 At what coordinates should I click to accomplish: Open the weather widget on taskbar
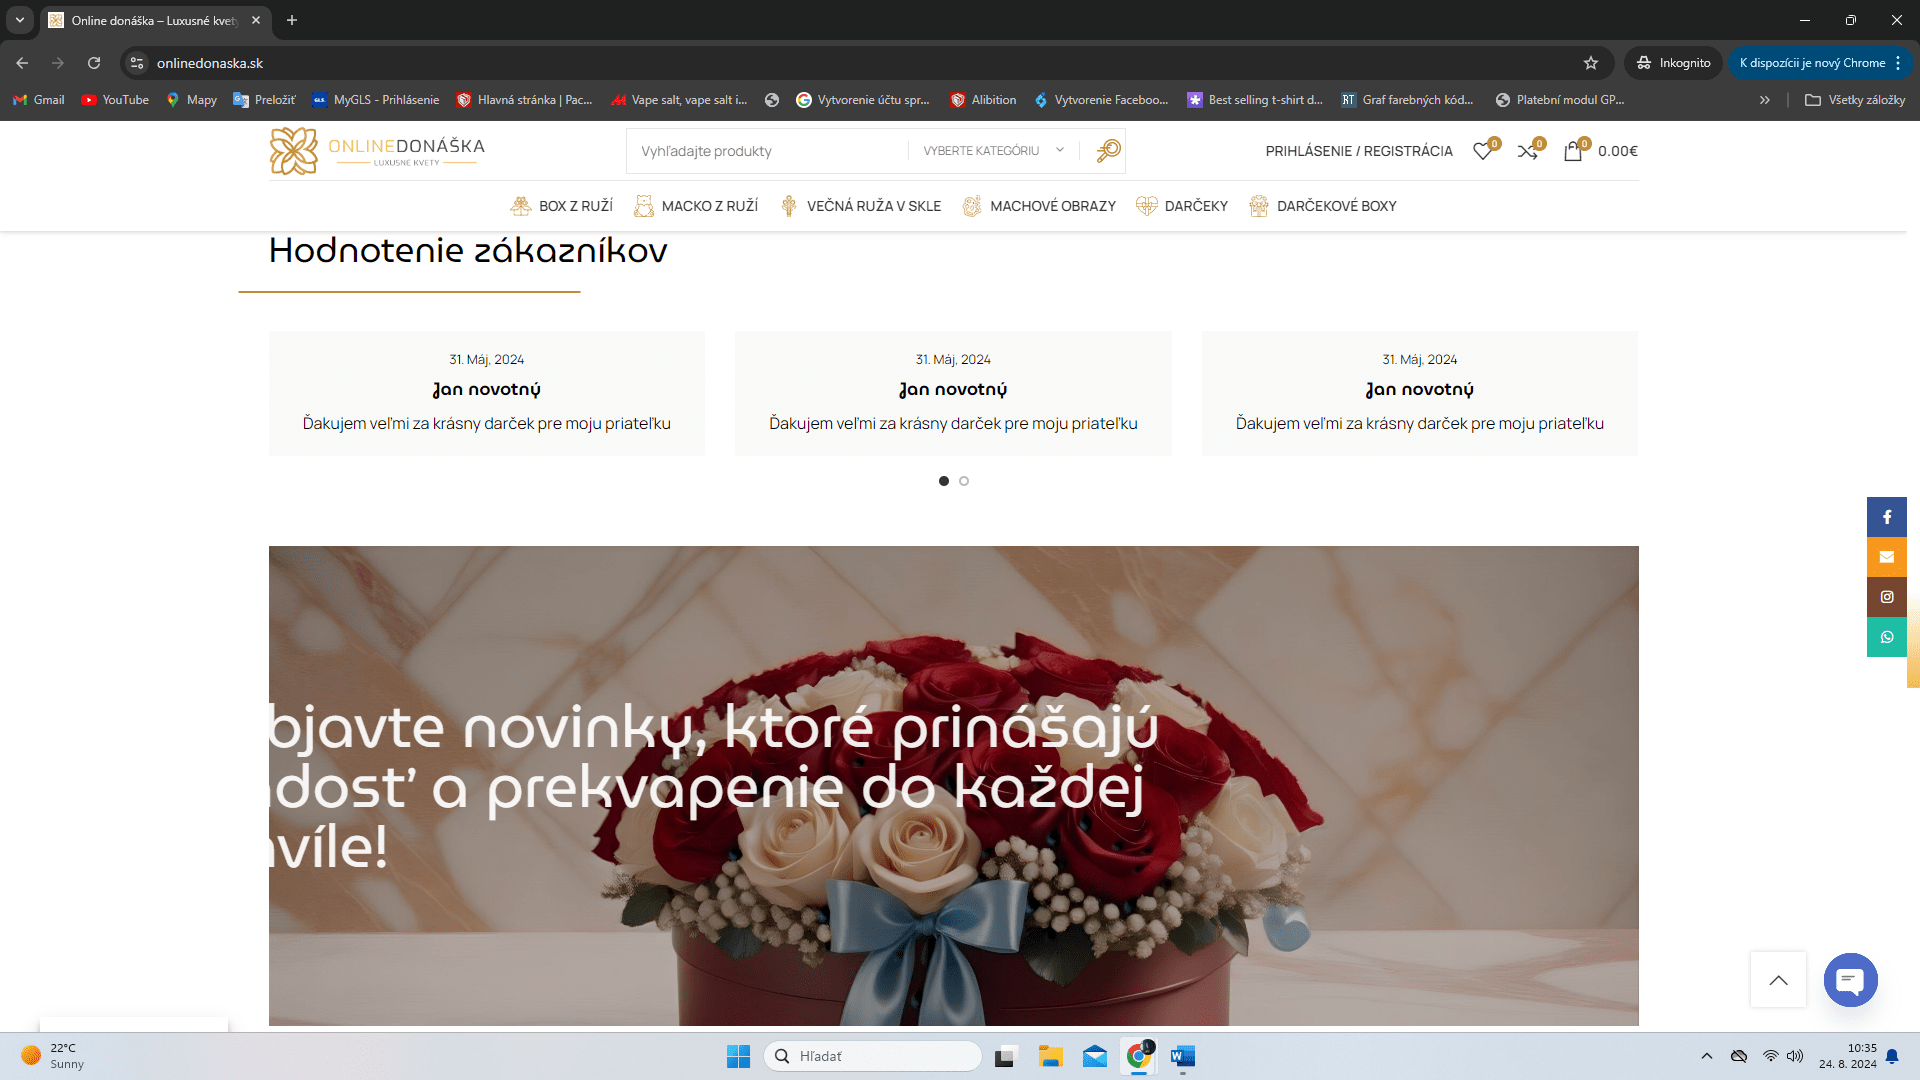click(53, 1056)
